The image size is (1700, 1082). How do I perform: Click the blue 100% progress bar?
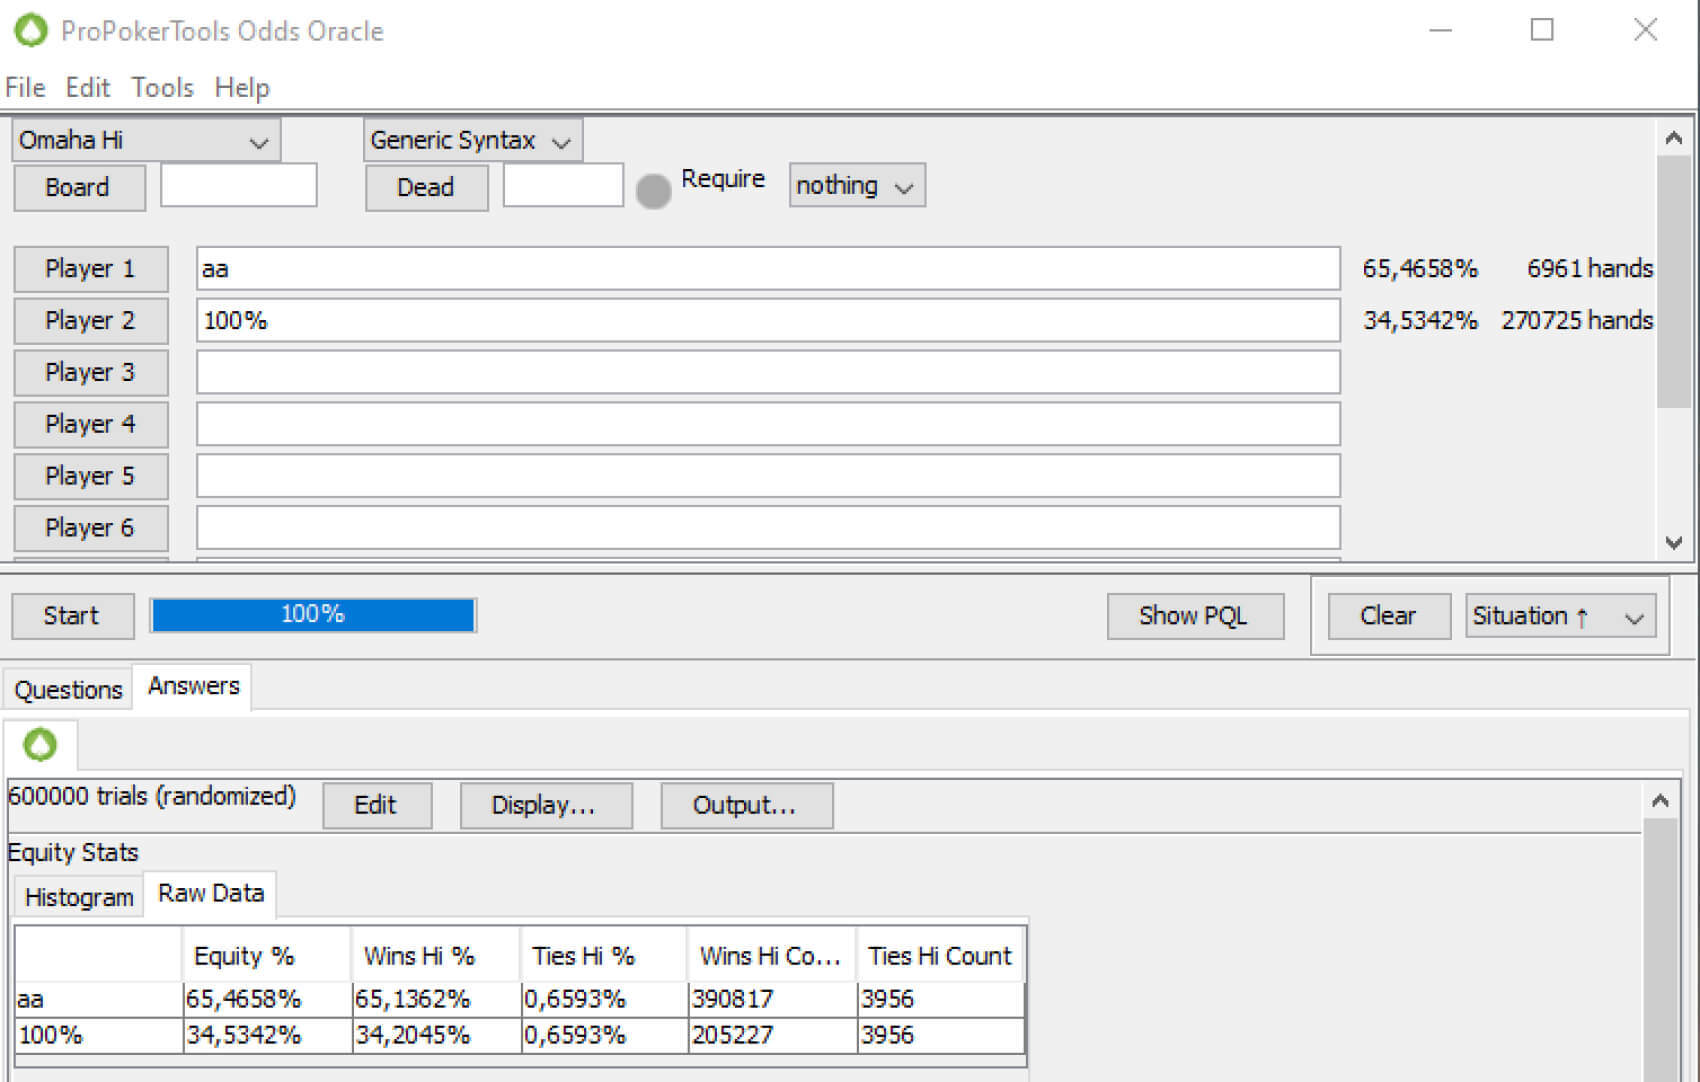tap(313, 615)
